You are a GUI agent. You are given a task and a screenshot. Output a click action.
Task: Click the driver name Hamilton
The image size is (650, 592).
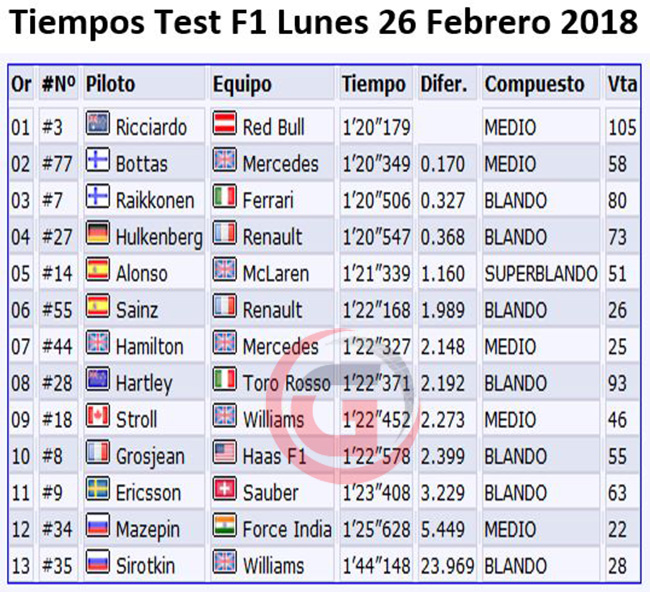tap(149, 347)
